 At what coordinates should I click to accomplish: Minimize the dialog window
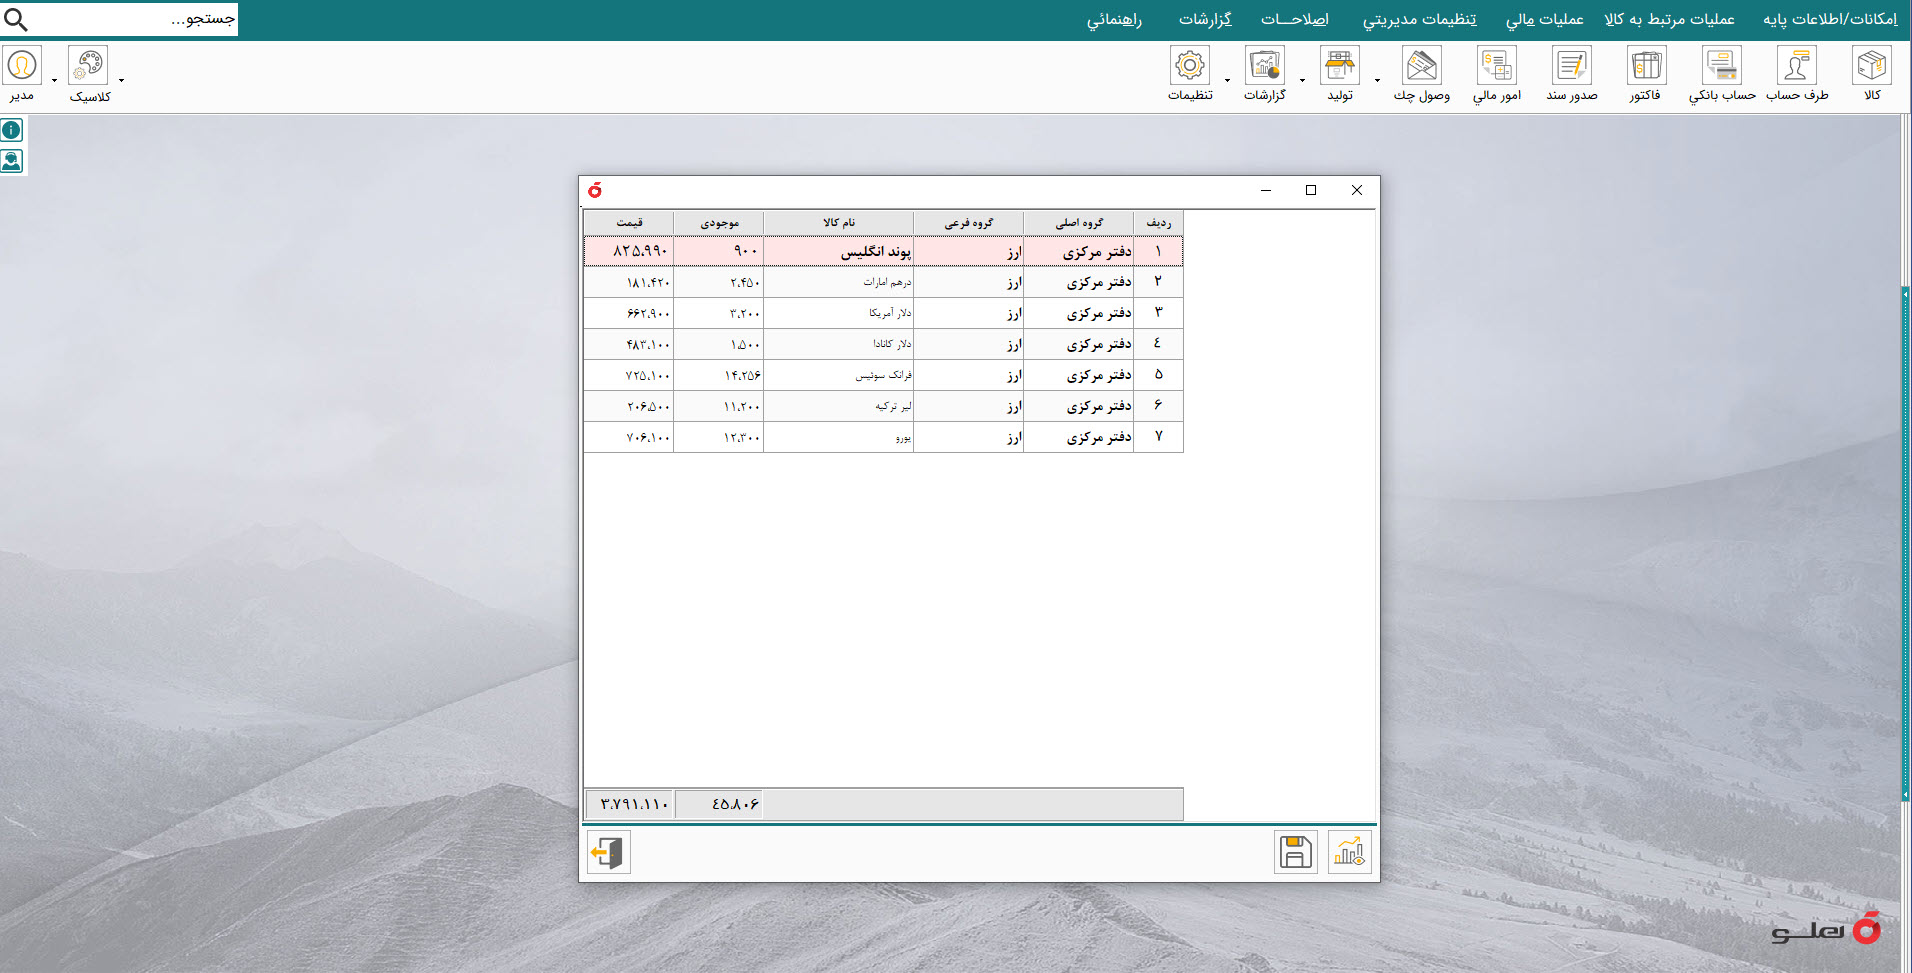tap(1266, 190)
